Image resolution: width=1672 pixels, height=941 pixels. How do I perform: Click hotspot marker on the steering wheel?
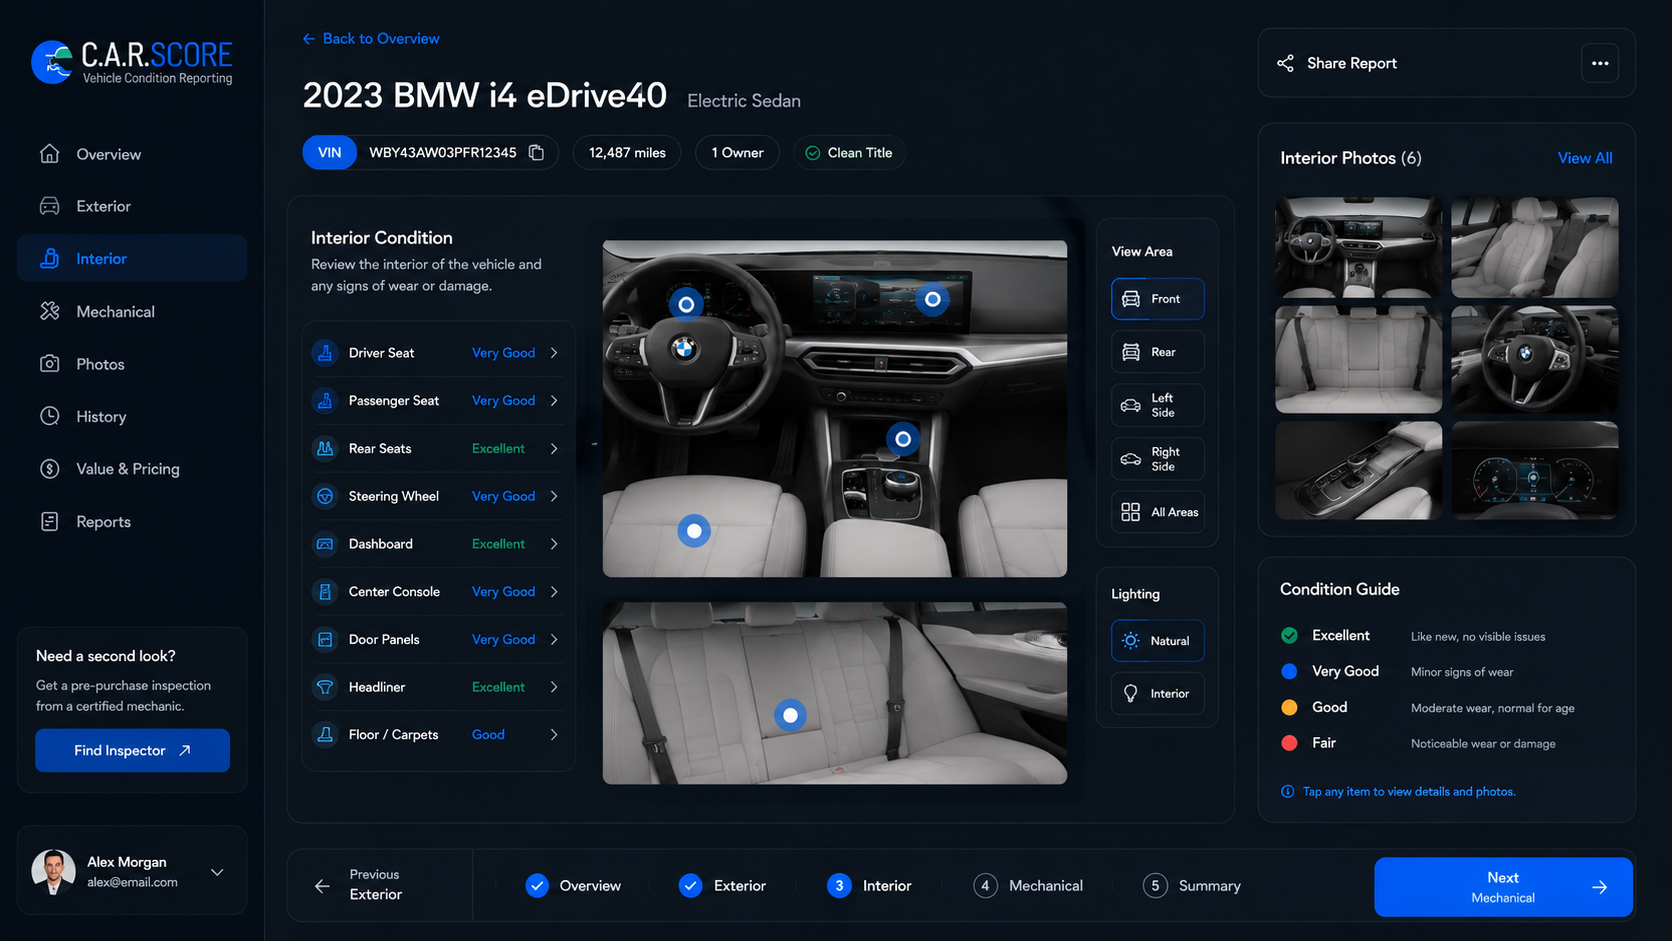686,304
